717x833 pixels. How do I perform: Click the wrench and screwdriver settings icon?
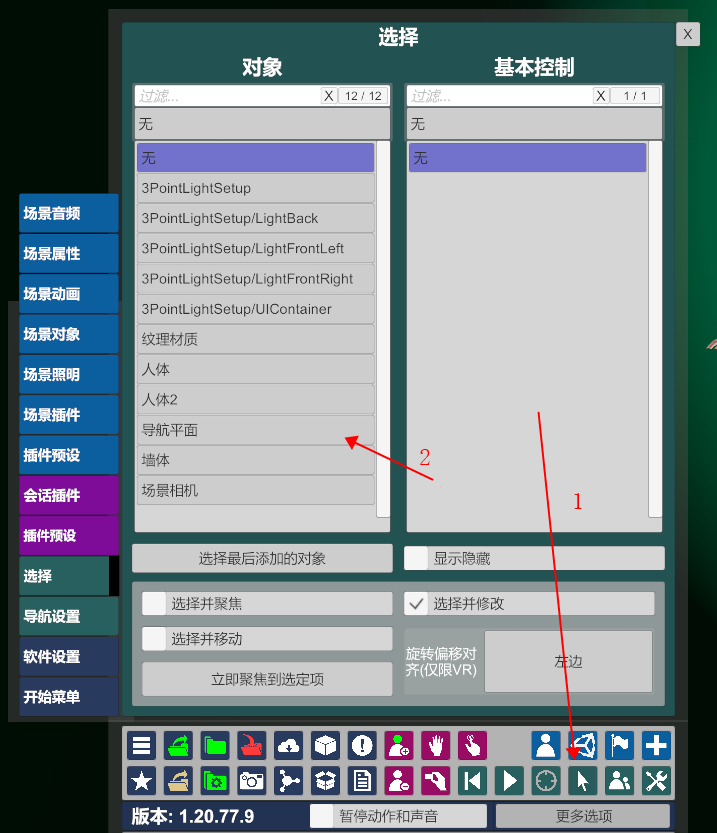point(656,781)
